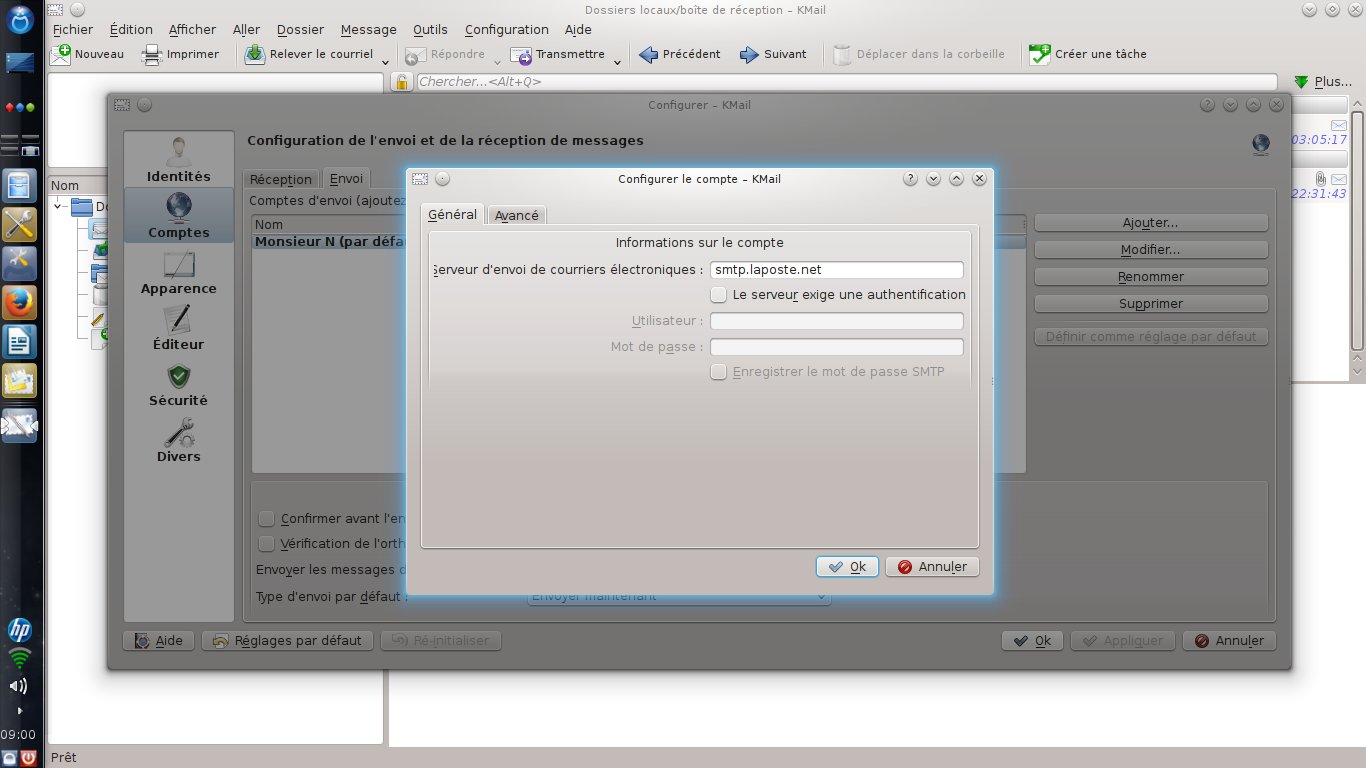Click Relever le courriel toolbar button
This screenshot has width=1366, height=768.
pos(309,54)
